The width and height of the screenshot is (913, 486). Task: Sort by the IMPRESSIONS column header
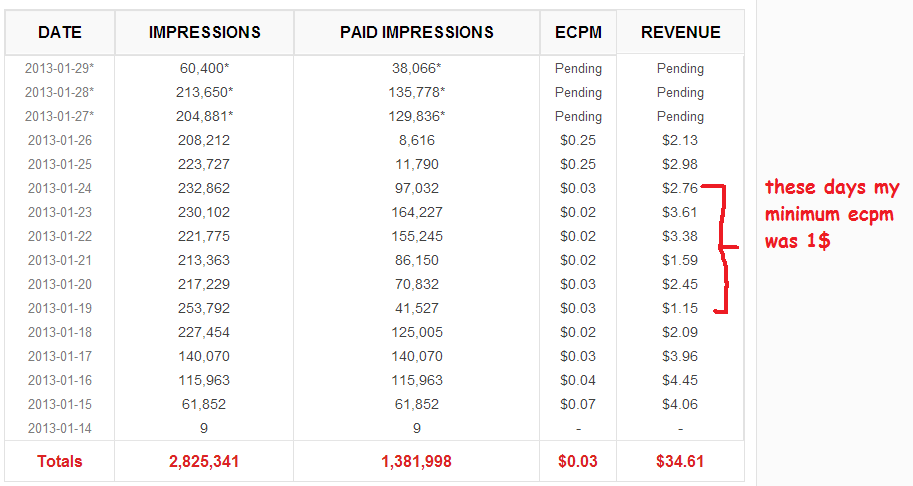pyautogui.click(x=204, y=32)
